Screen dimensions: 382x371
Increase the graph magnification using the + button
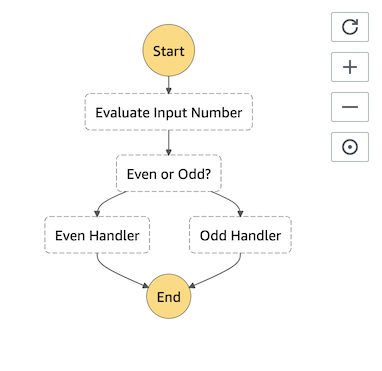pyautogui.click(x=350, y=67)
